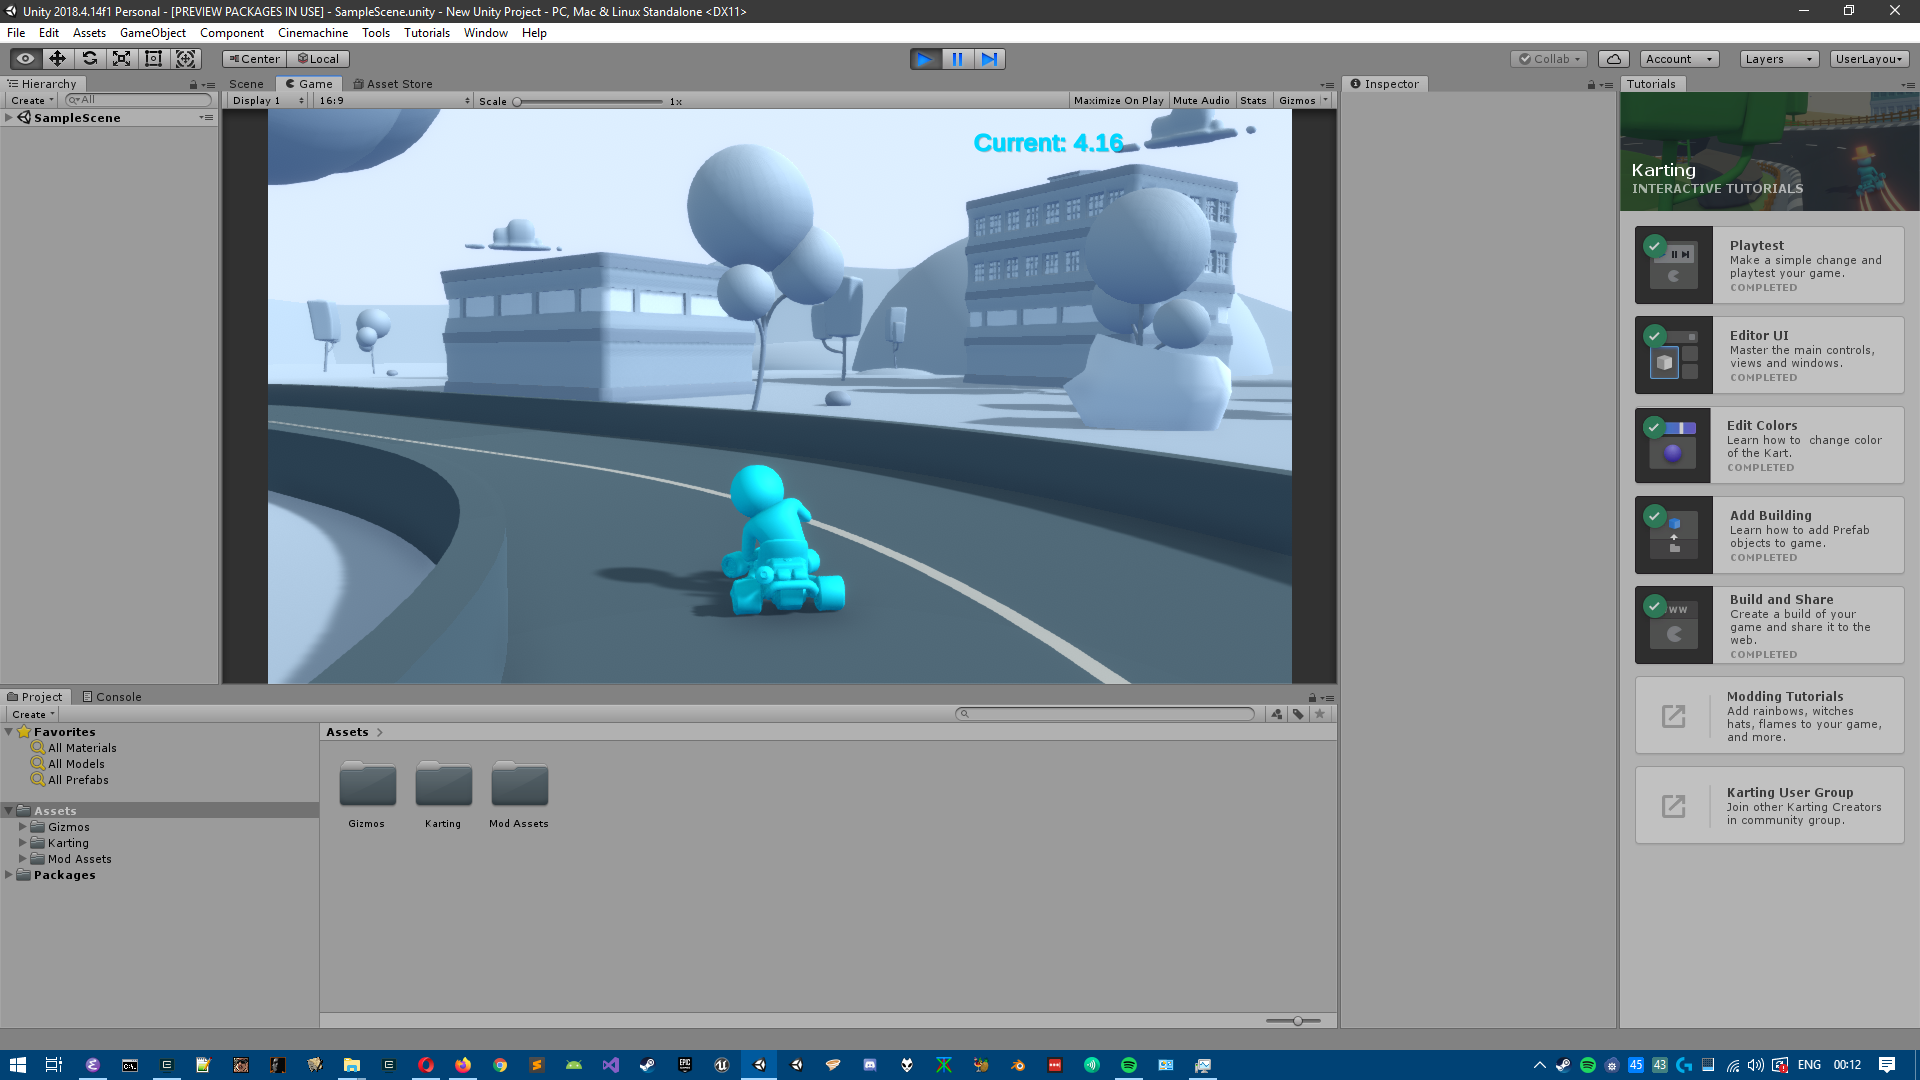The image size is (1920, 1080).
Task: Step one frame forward
Action: [x=989, y=59]
